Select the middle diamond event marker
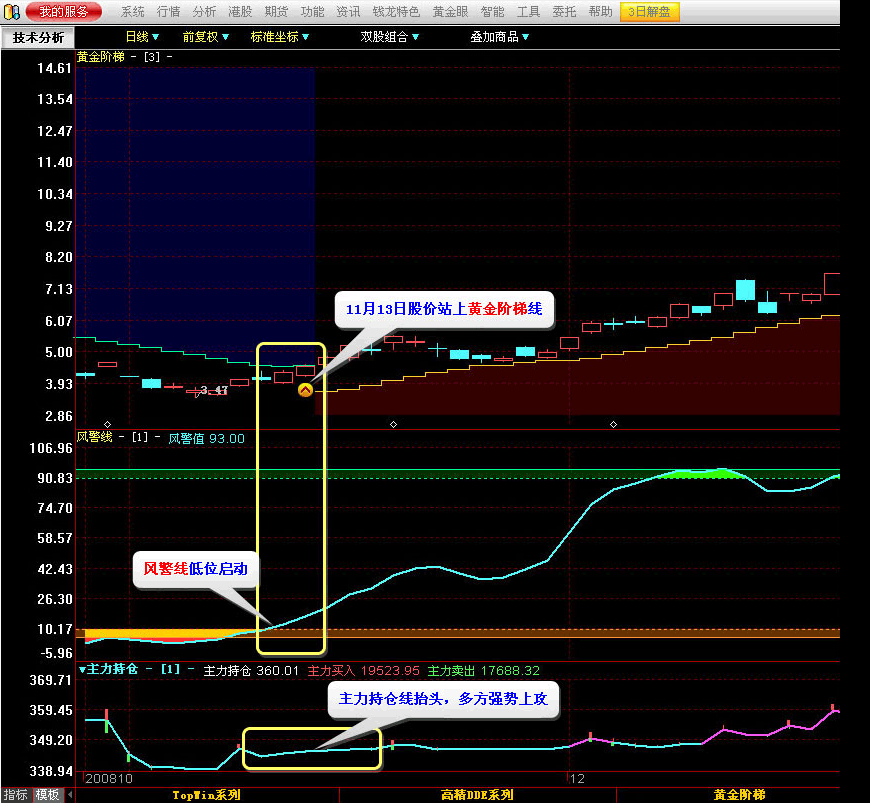870x803 pixels. coord(393,425)
